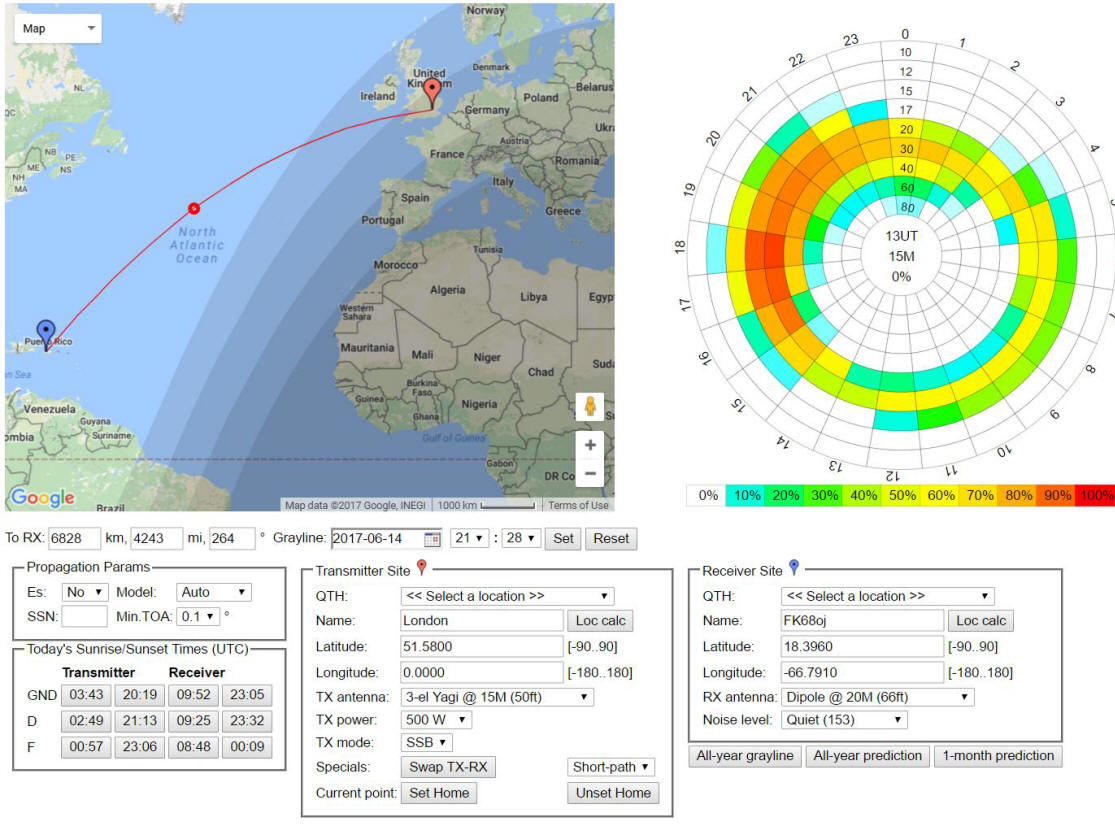
Task: Open the Map type dropdown
Action: click(x=58, y=28)
